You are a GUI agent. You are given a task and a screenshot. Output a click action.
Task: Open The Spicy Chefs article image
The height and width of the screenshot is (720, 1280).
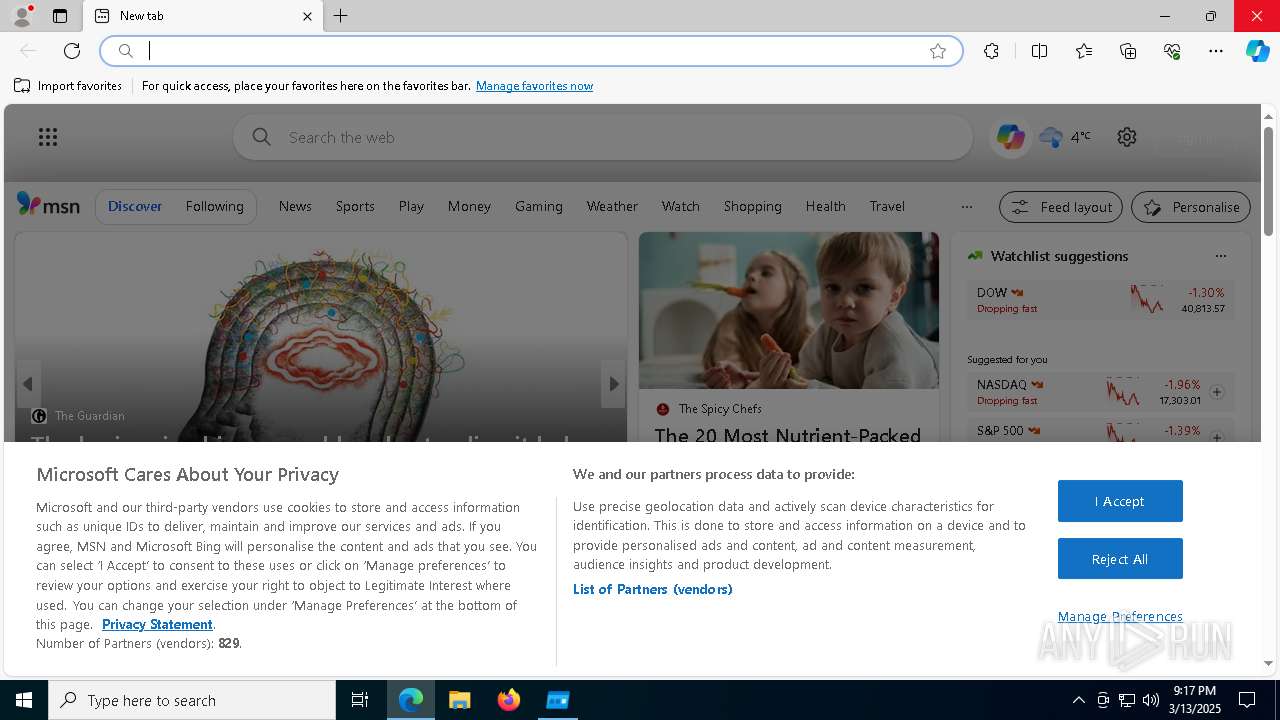(789, 310)
